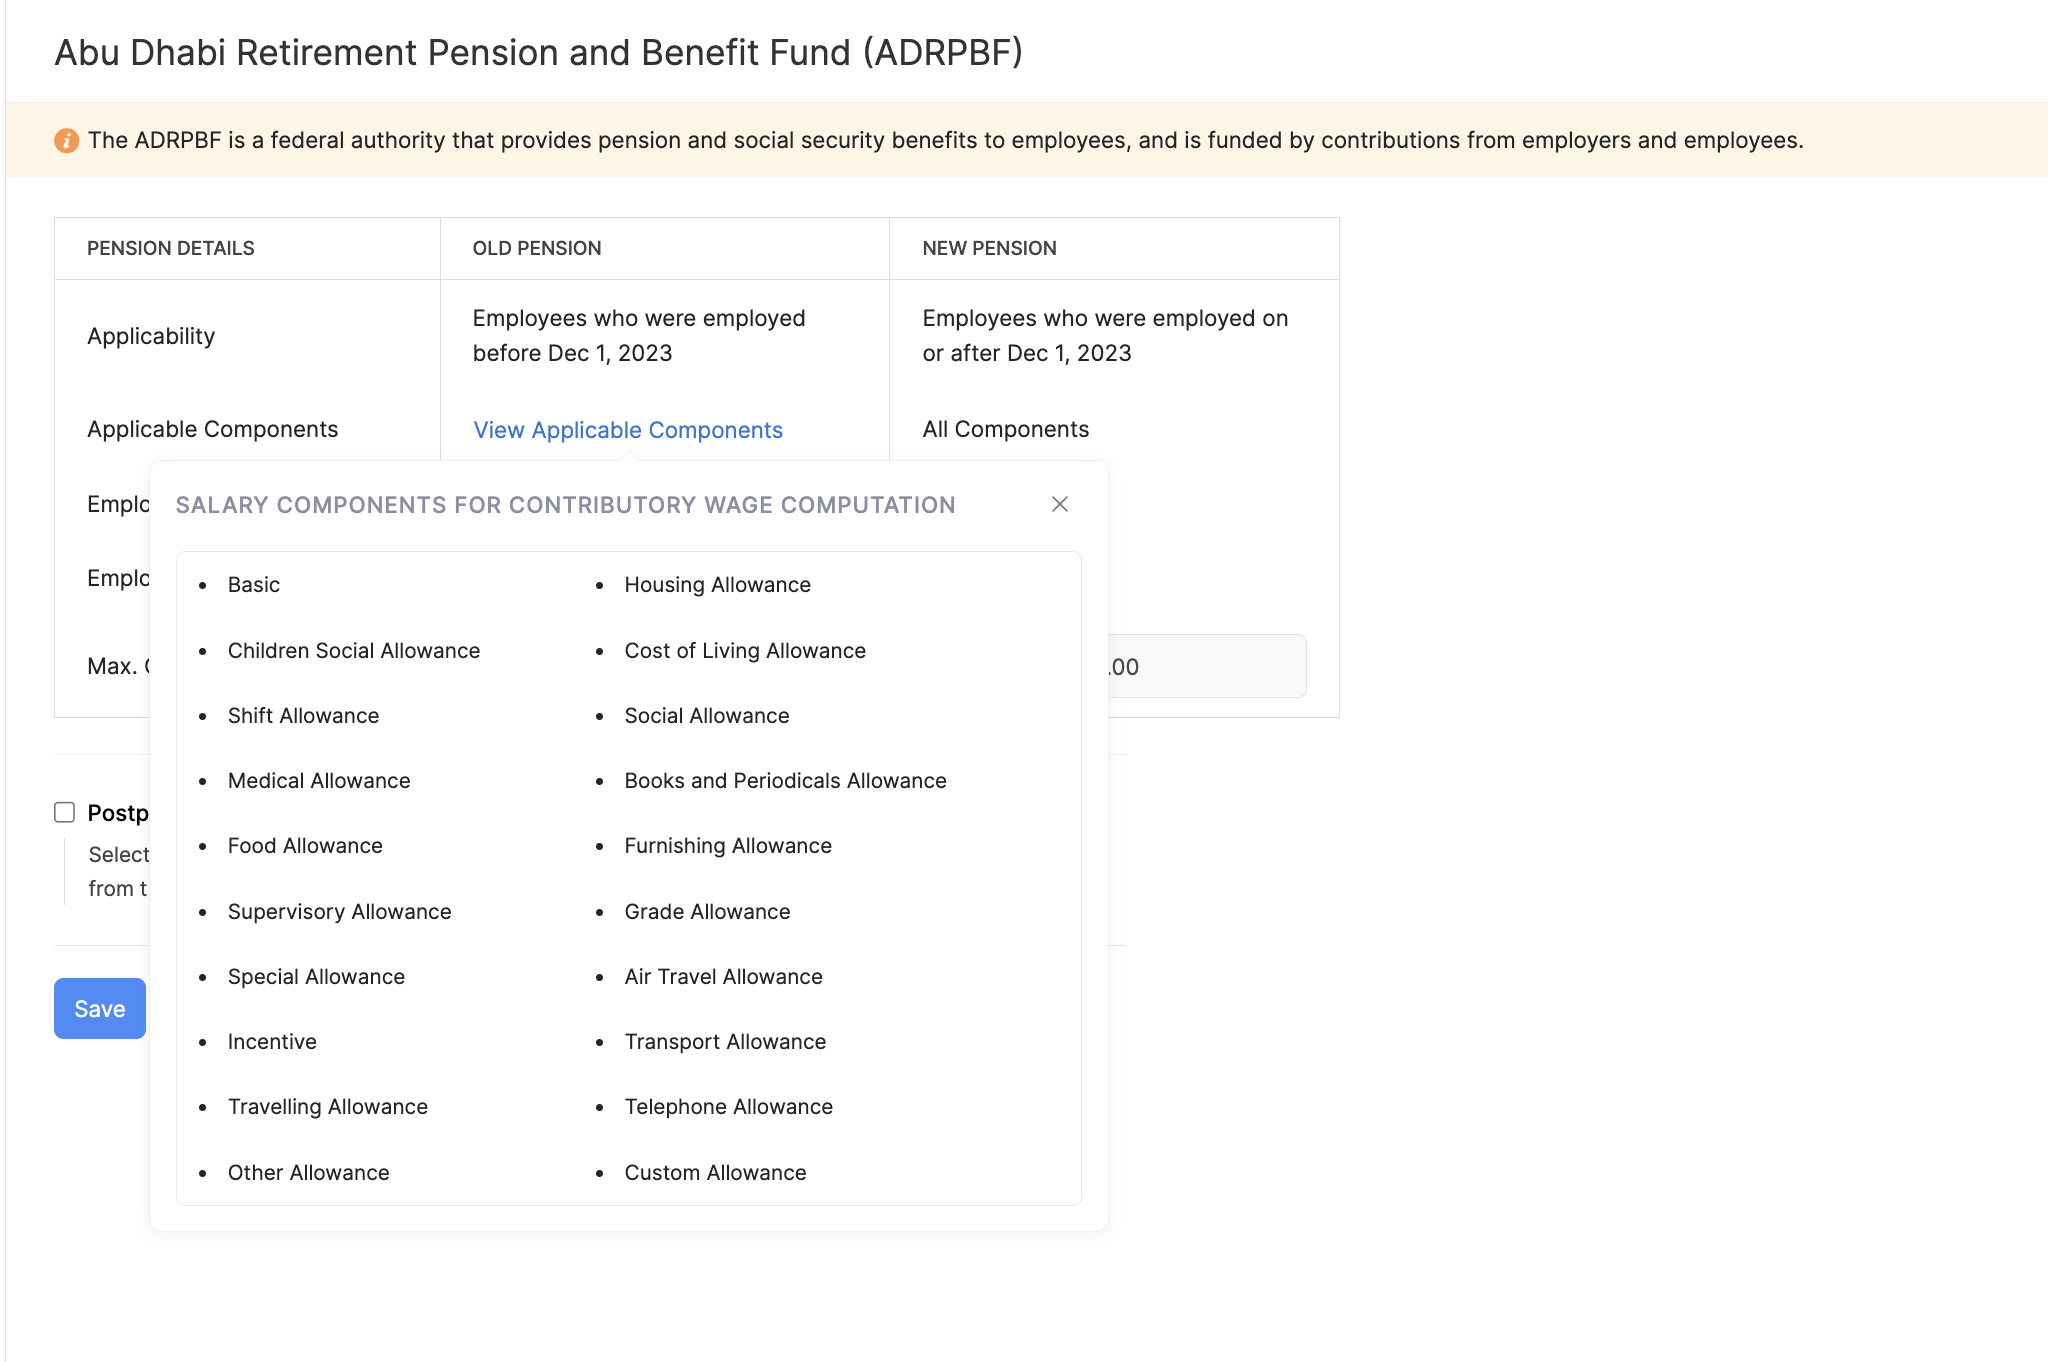Click Housing Allowance list item
Viewport: 2048px width, 1362px height.
[x=717, y=585]
